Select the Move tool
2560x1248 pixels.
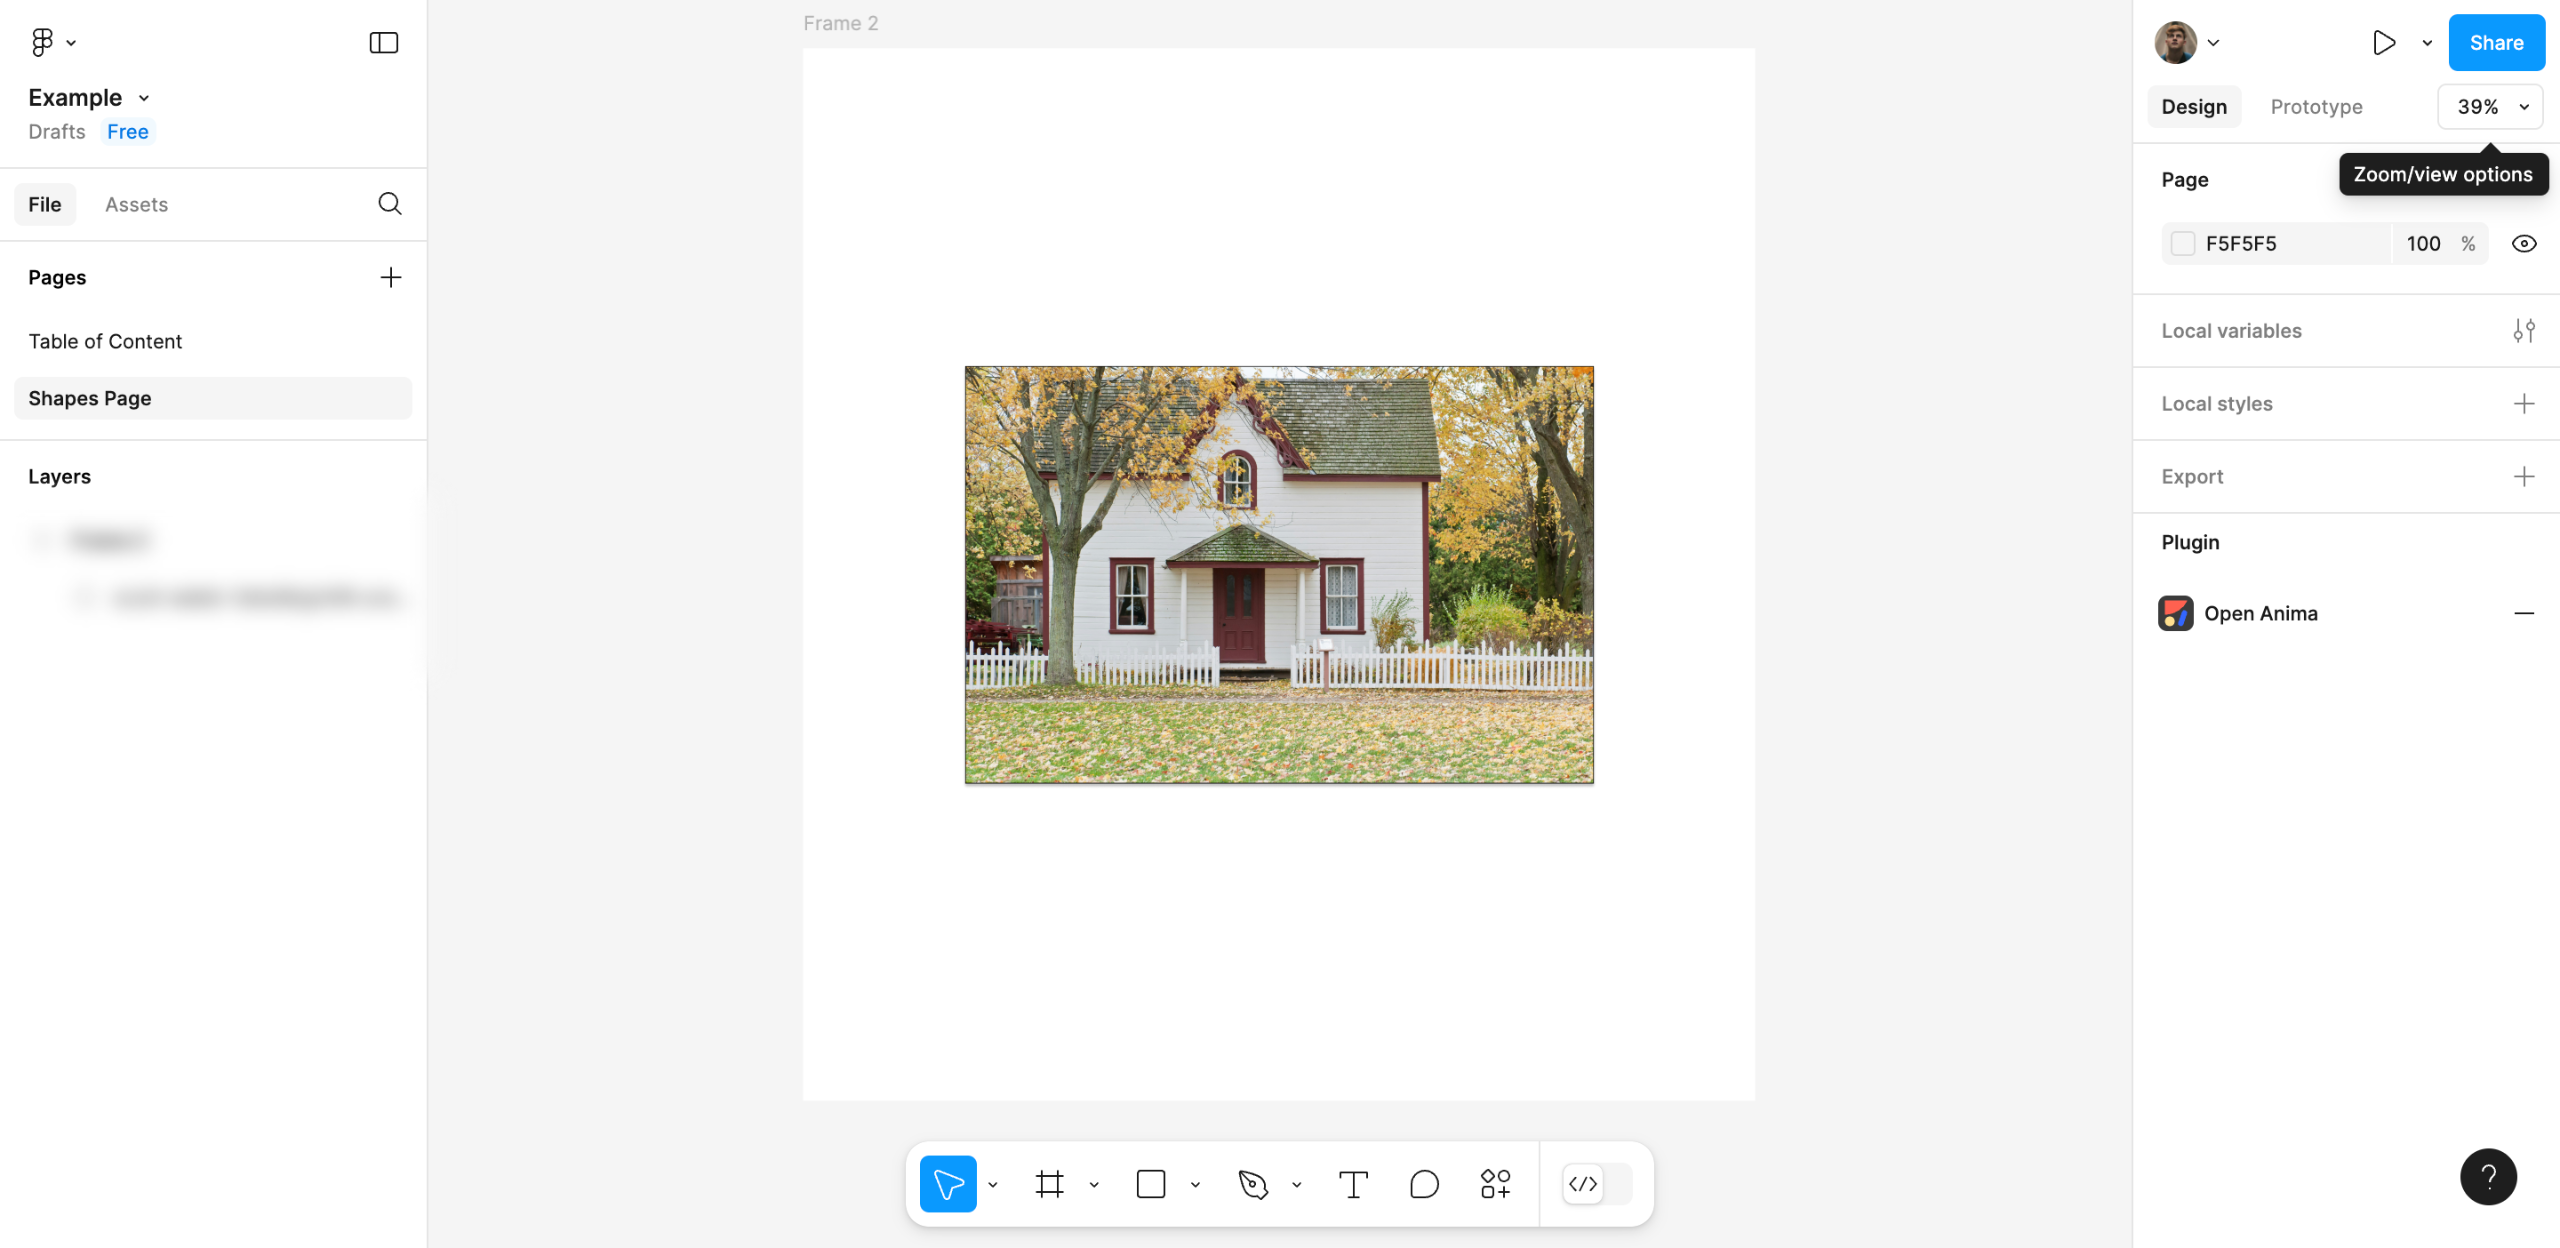click(x=947, y=1184)
